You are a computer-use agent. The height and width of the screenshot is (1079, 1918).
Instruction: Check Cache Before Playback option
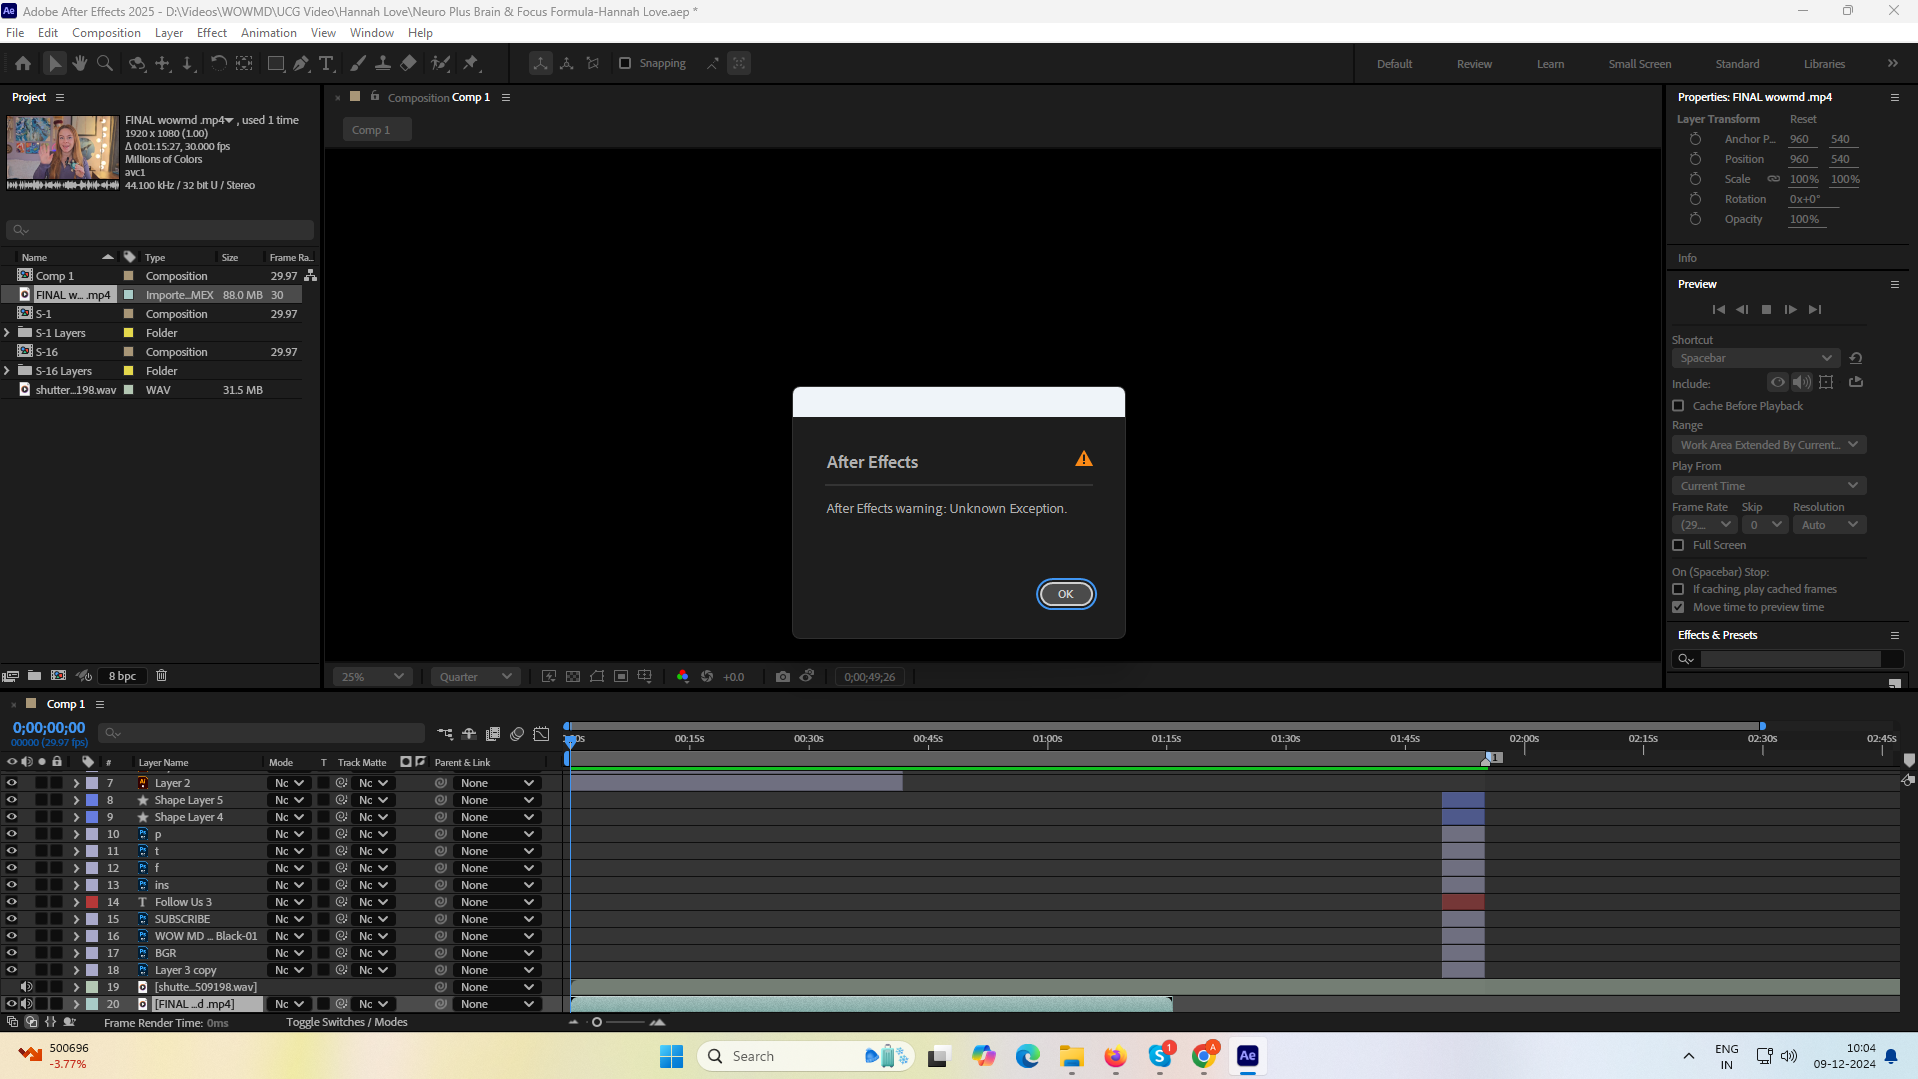[1678, 406]
